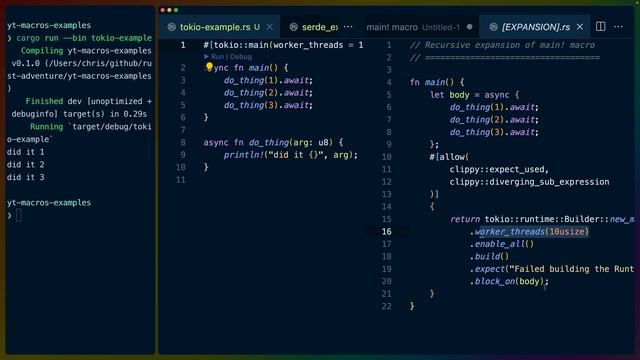Viewport: 640px width, 360px height.
Task: Click line number 16 in expansion editor
Action: coord(387,231)
